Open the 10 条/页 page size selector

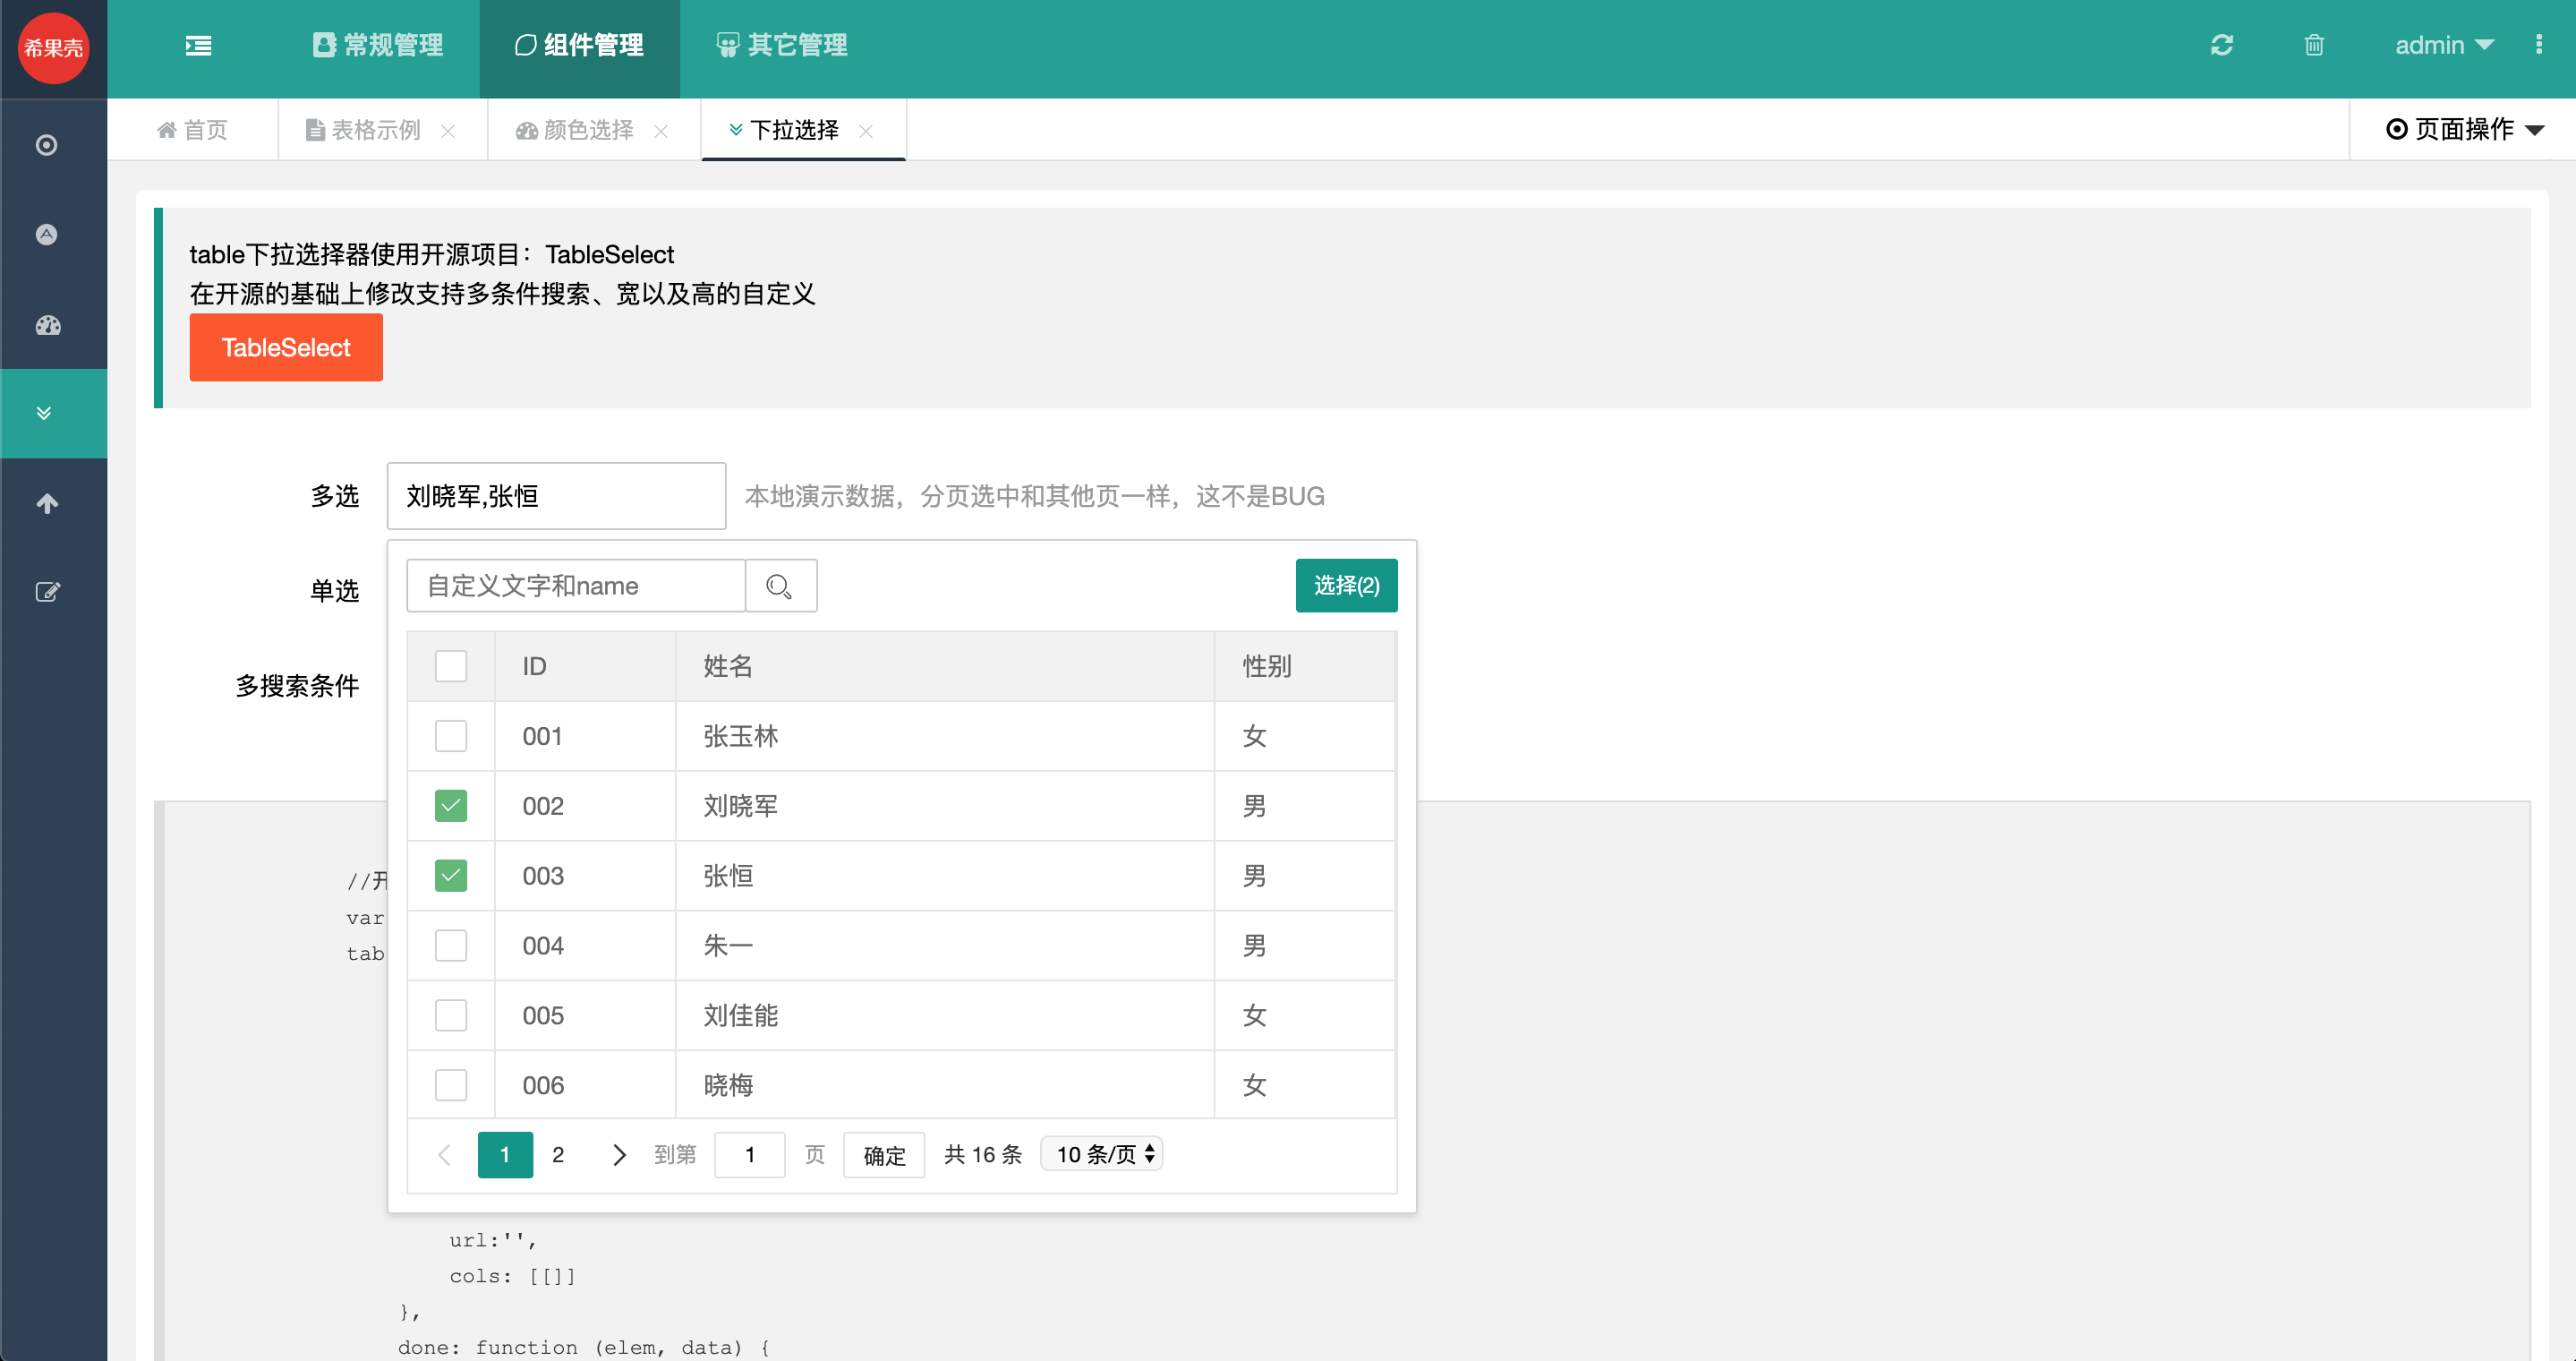click(1102, 1154)
